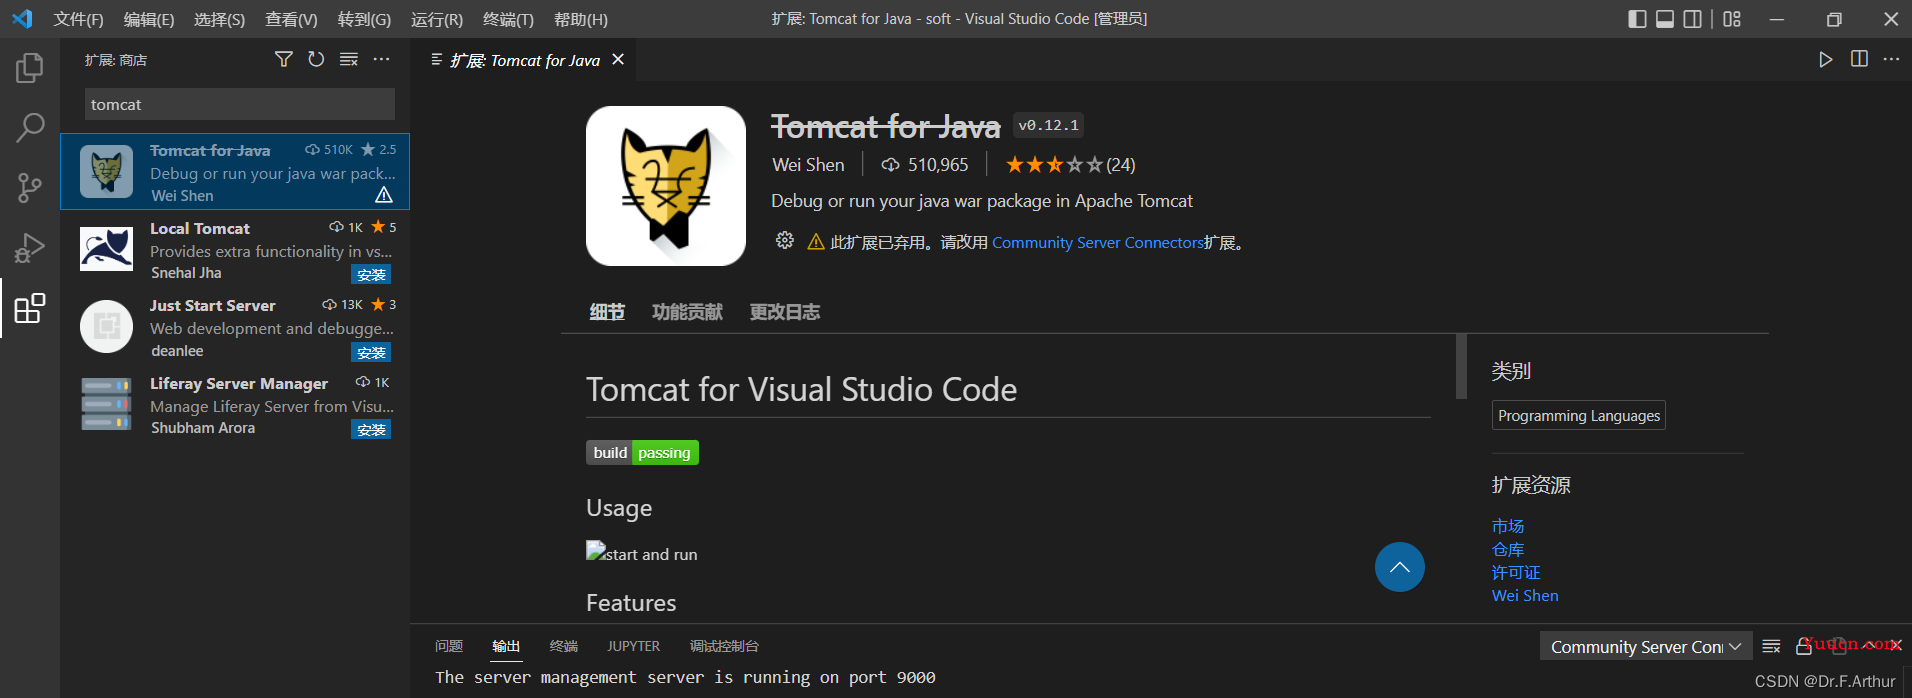
Task: Select the Extensions view icon
Action: tap(30, 308)
